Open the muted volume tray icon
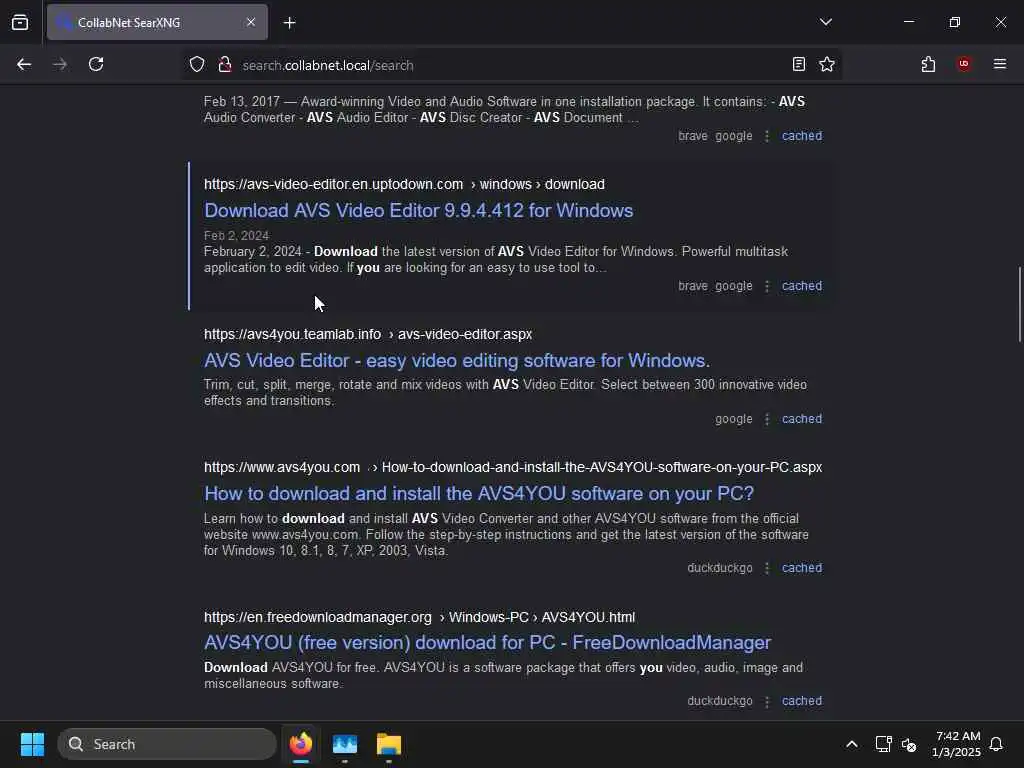The image size is (1024, 768). 908,744
